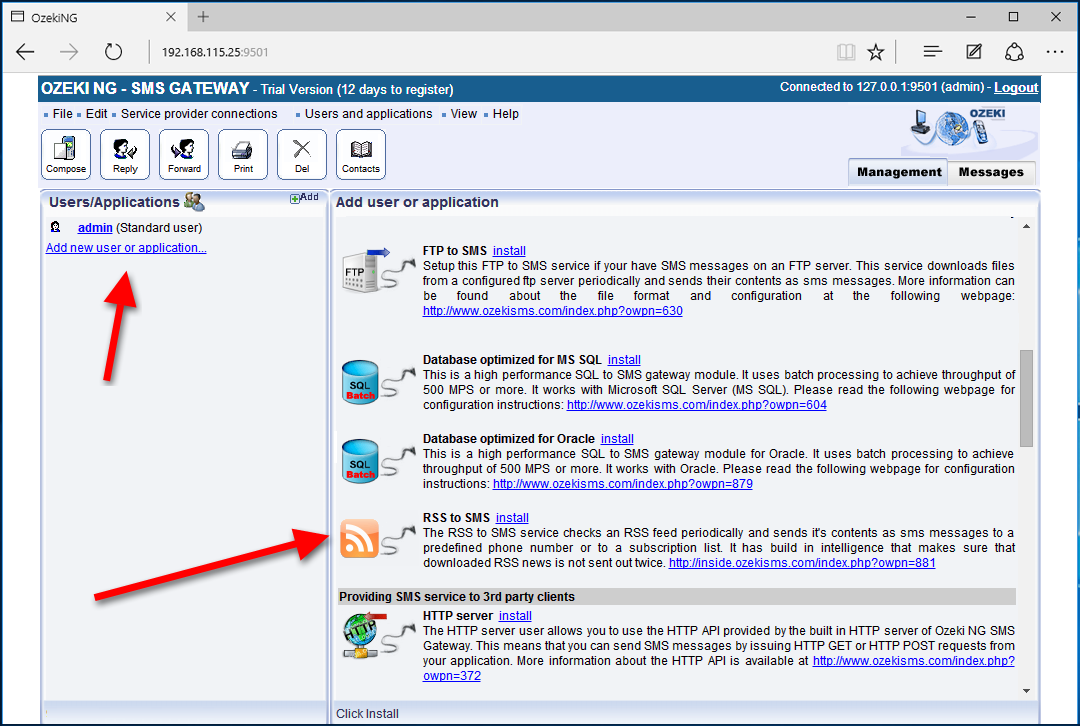Image resolution: width=1080 pixels, height=726 pixels.
Task: Open browser reading view icon
Action: pos(846,52)
